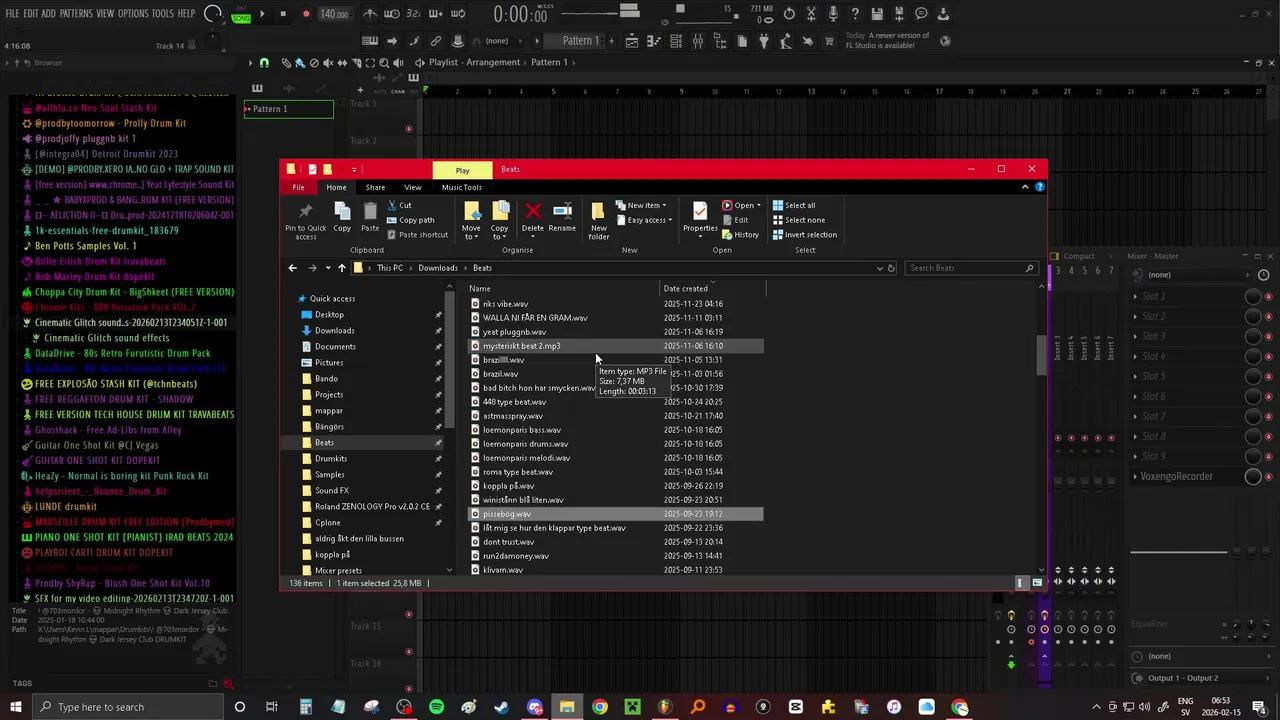Click FL Studio save project icon
The image size is (1280, 720).
[877, 14]
